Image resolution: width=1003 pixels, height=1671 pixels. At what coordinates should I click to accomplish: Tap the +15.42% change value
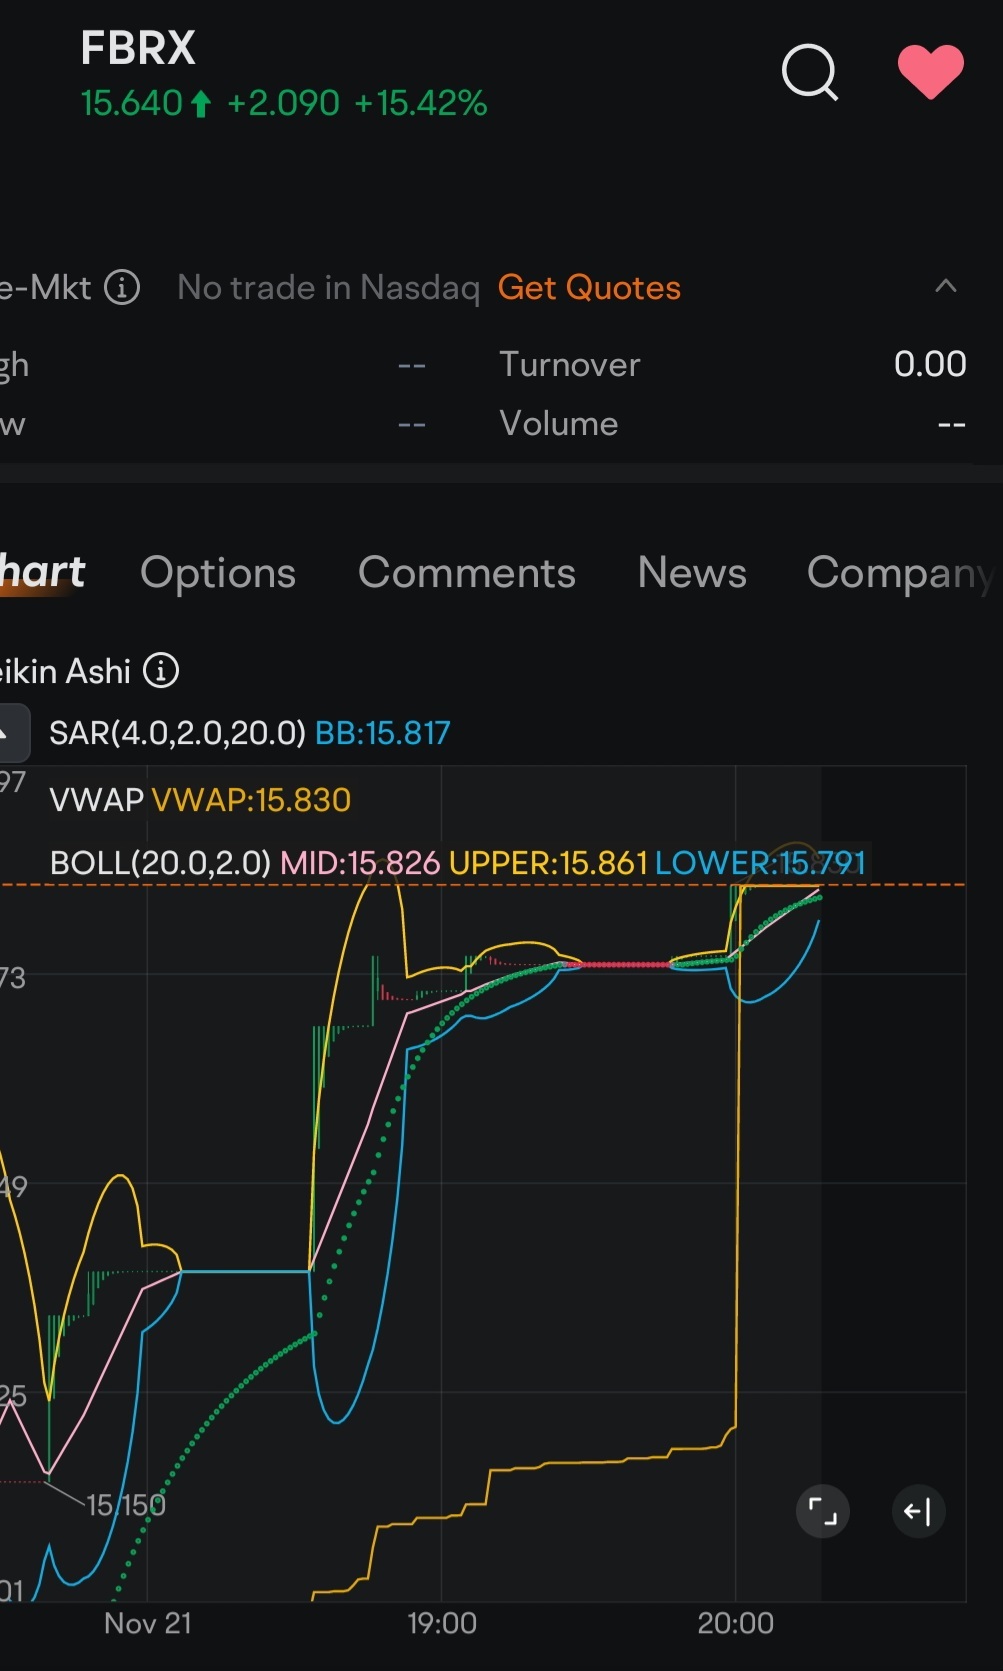pos(420,103)
